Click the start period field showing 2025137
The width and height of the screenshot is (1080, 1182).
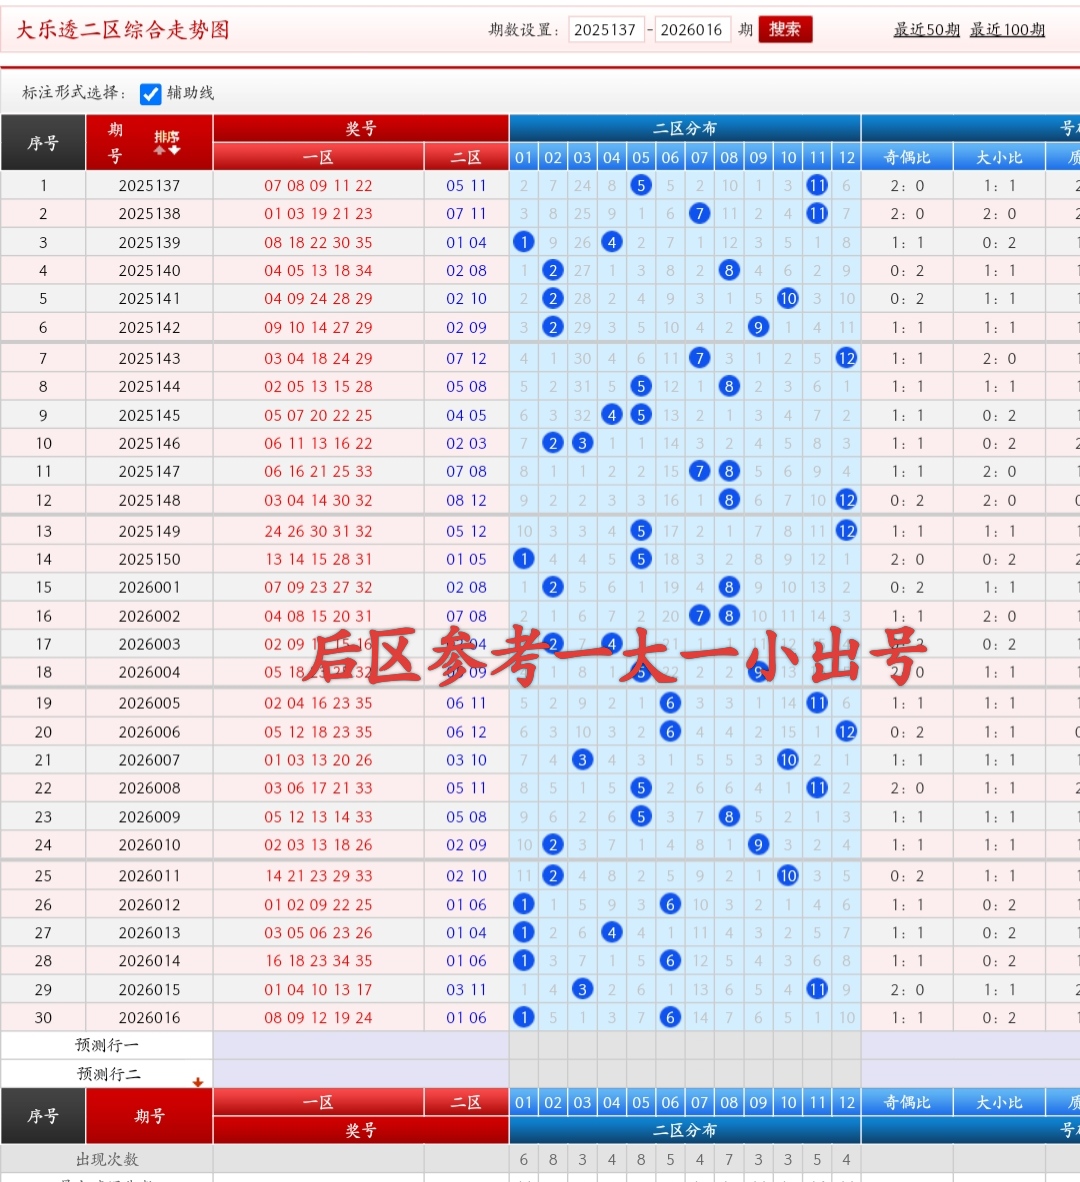click(x=605, y=30)
